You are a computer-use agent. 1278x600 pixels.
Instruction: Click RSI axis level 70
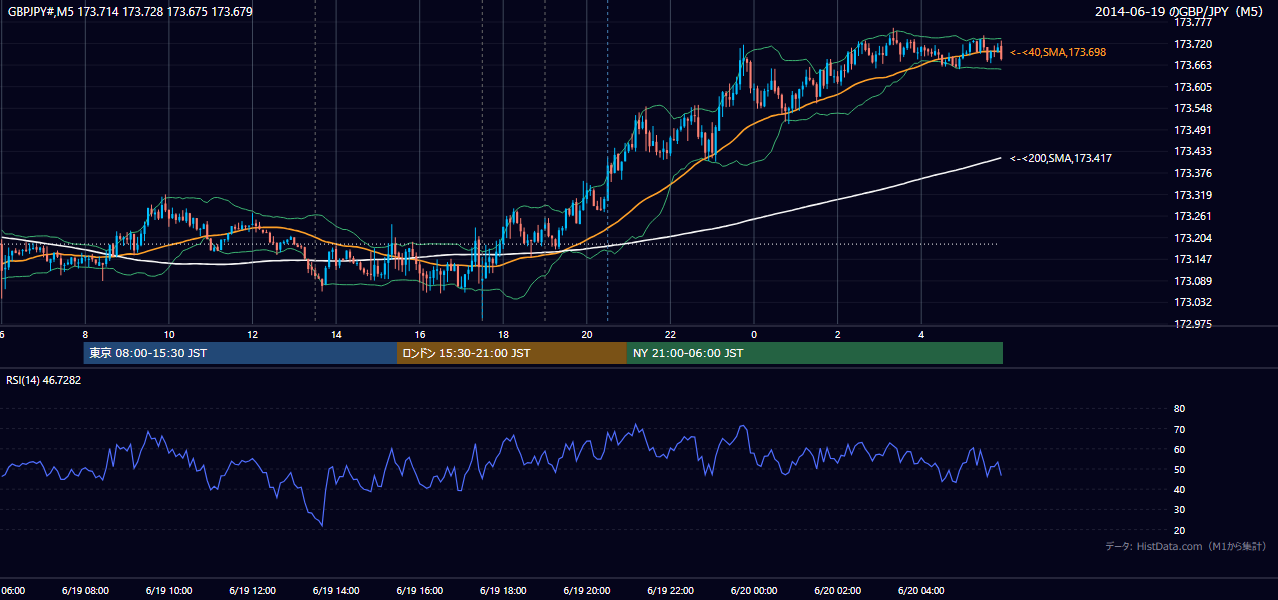(x=1179, y=429)
